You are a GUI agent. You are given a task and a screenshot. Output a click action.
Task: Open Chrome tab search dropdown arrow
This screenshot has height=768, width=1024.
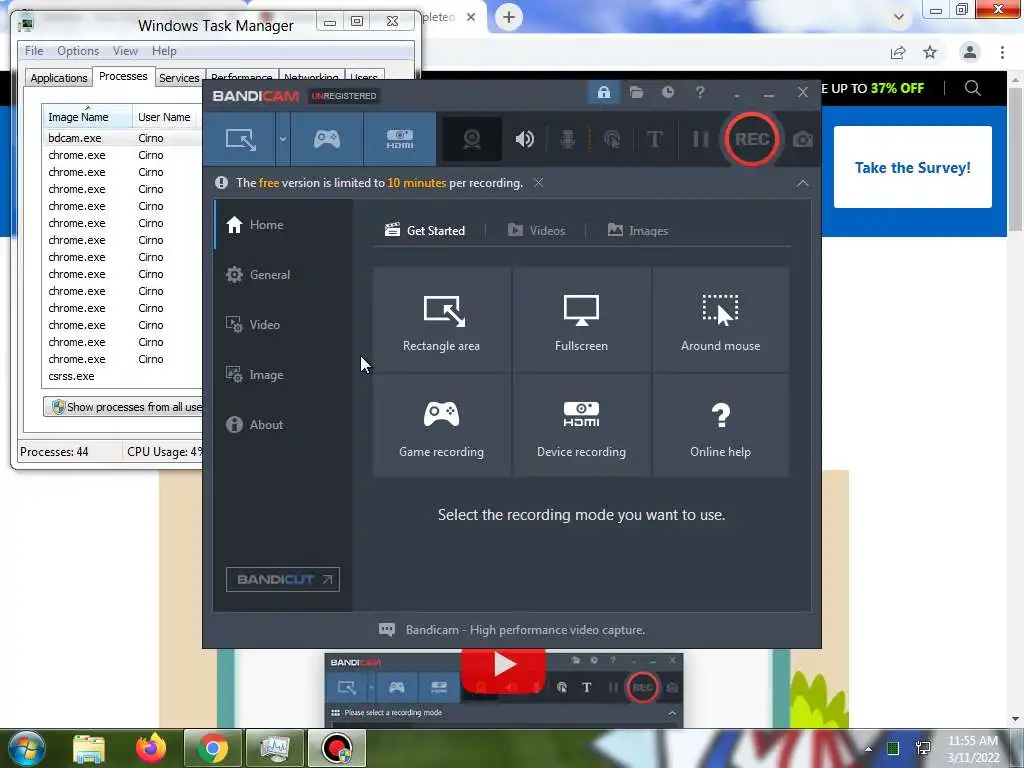[899, 17]
